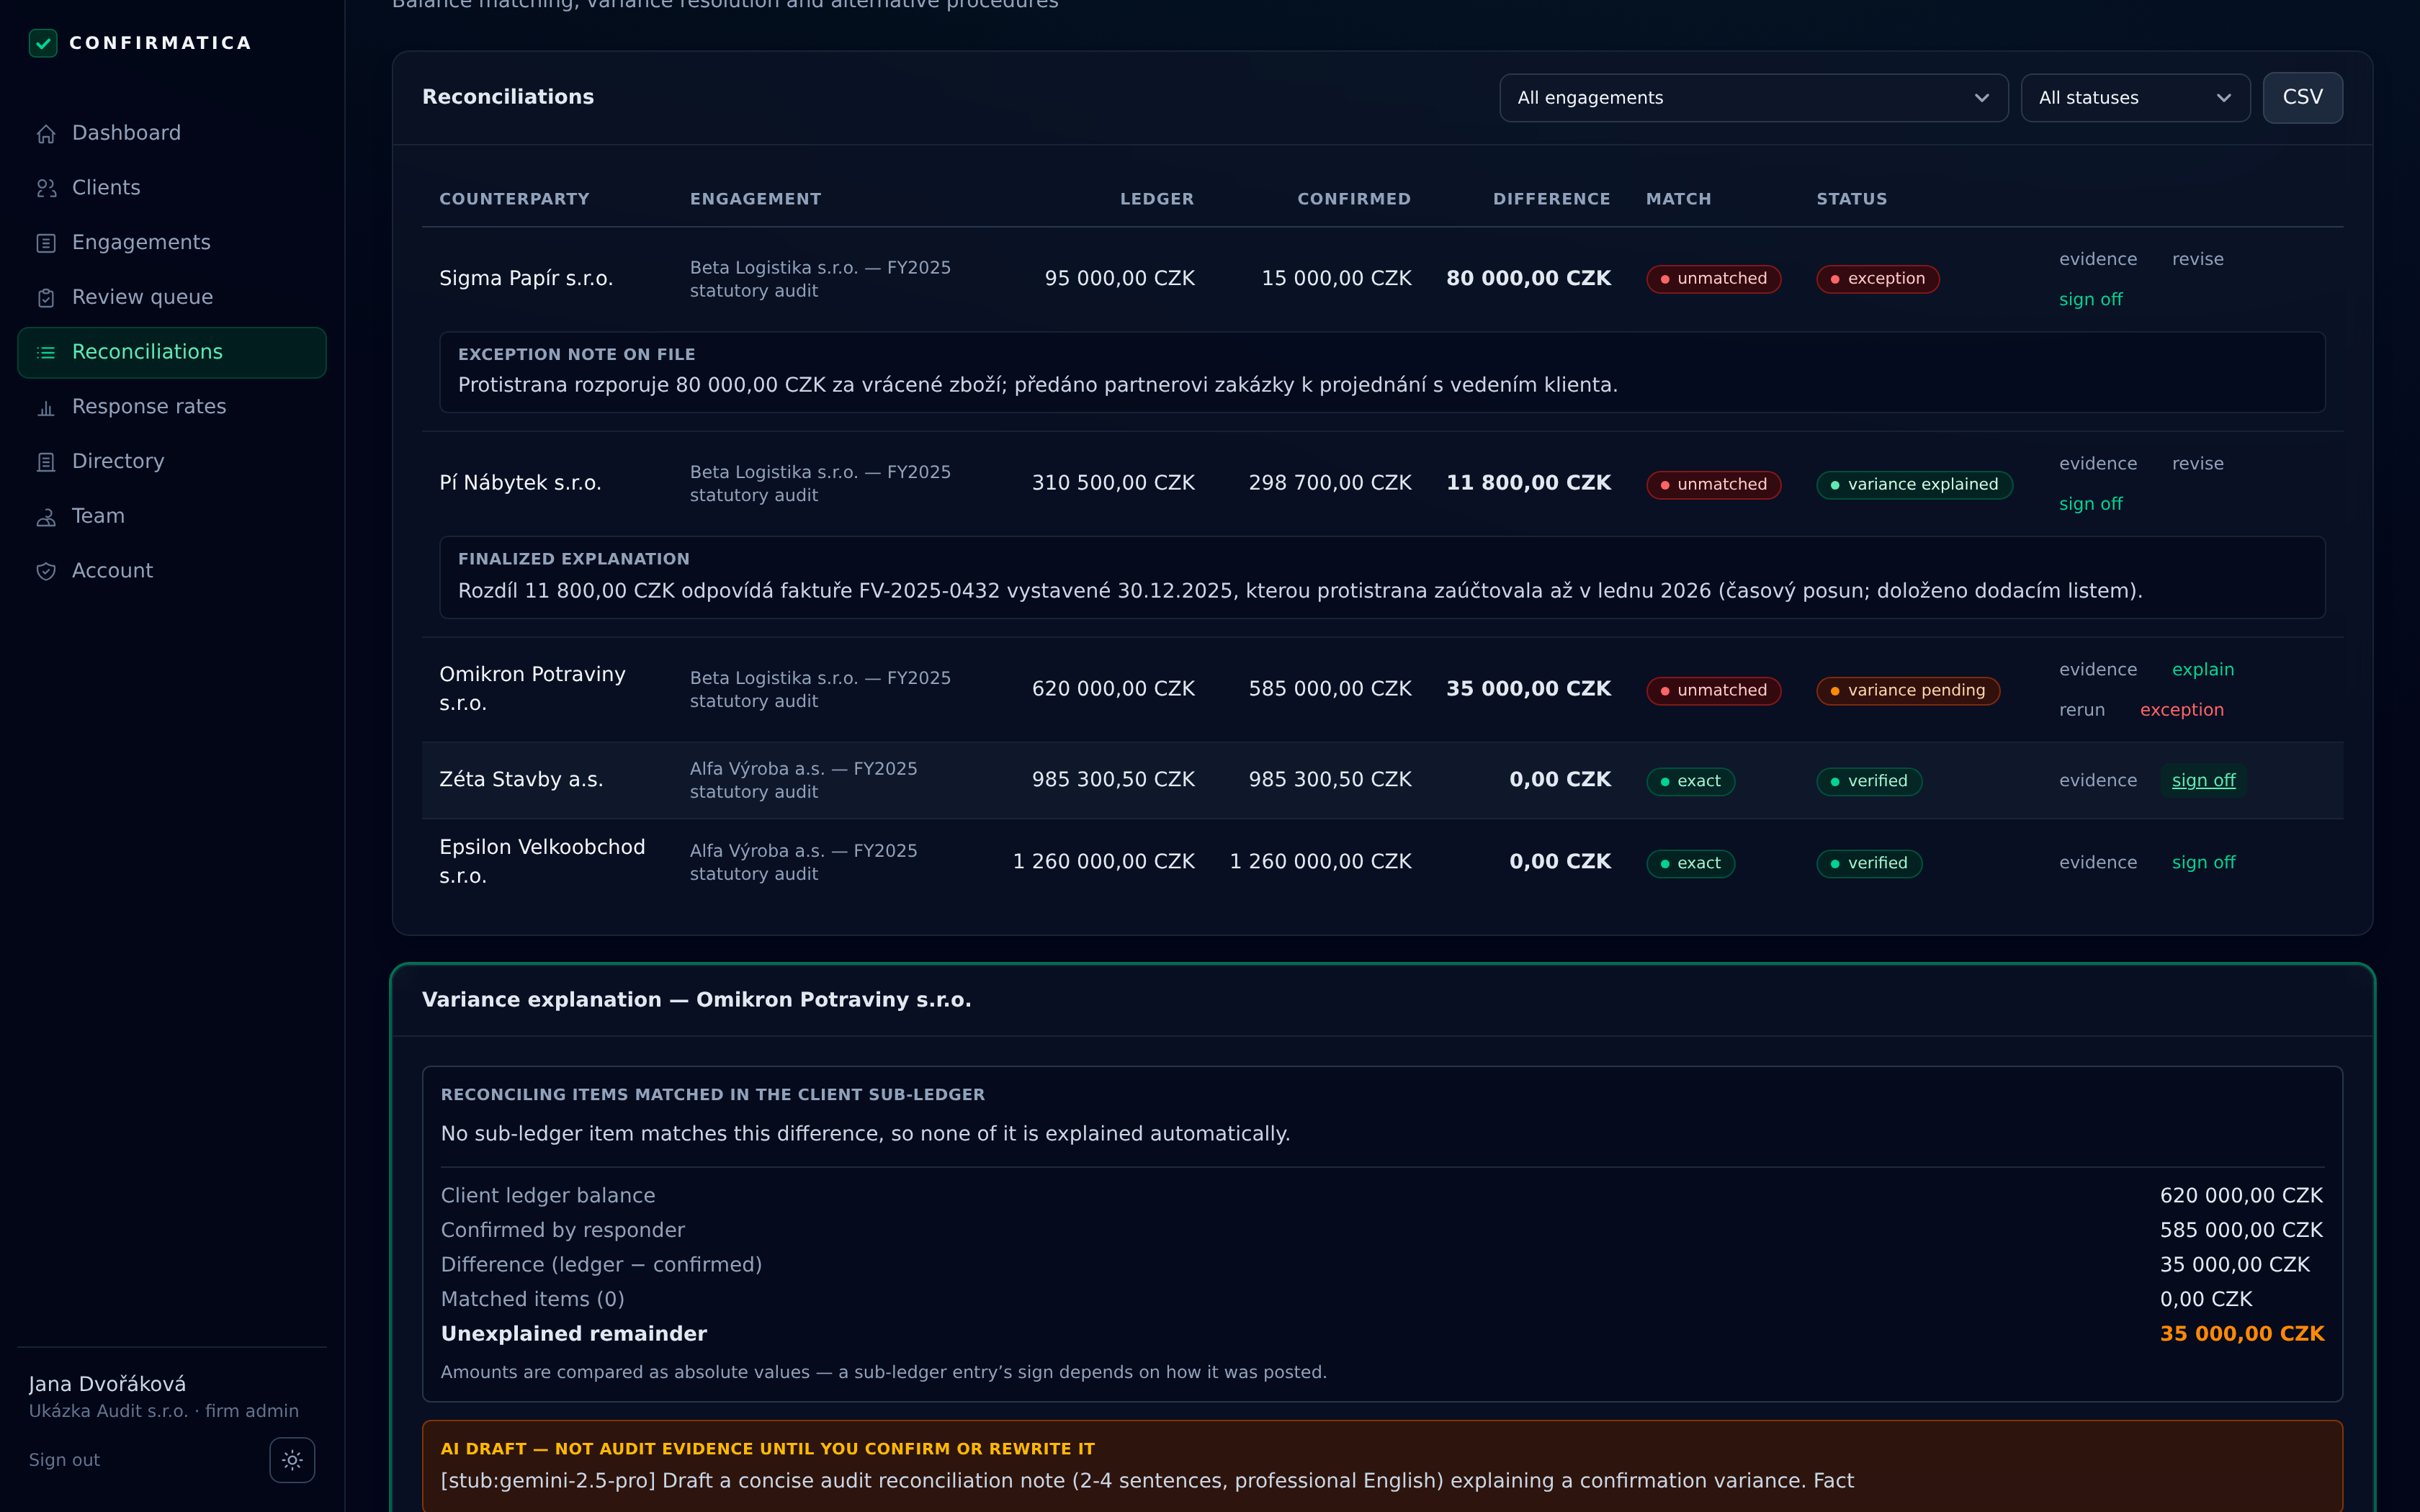Click the 80 000,00 CZK difference value
This screenshot has height=1512, width=2420.
1528,279
